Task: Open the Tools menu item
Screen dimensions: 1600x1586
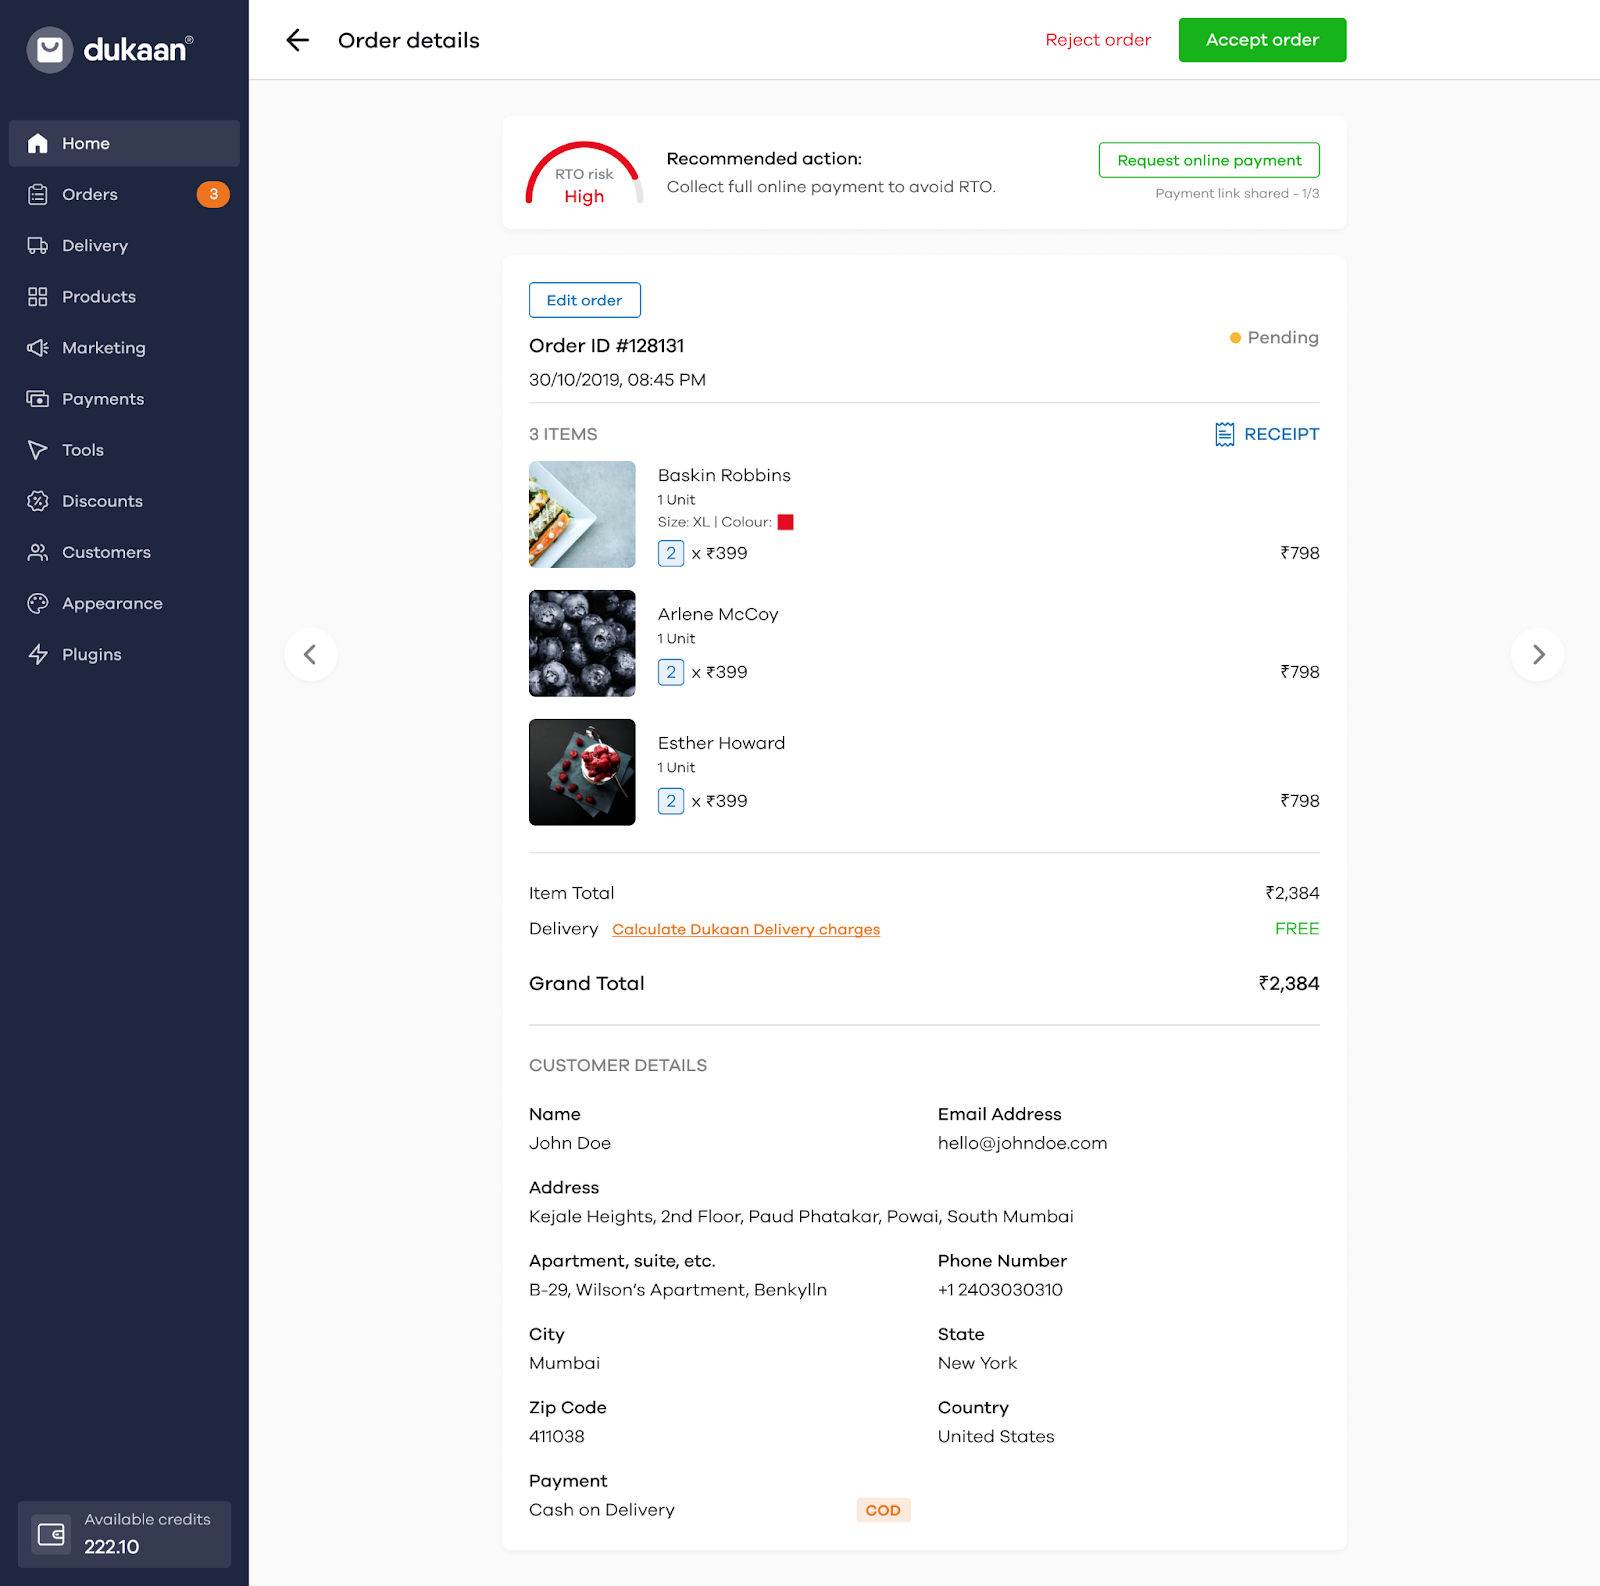Action: pos(124,449)
